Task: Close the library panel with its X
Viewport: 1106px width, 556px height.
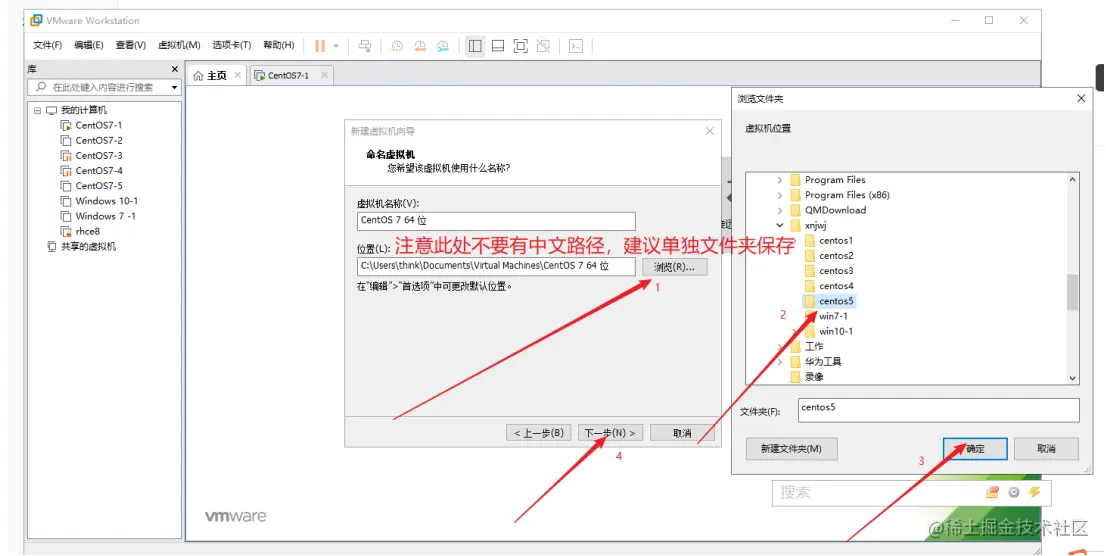Action: 175,69
